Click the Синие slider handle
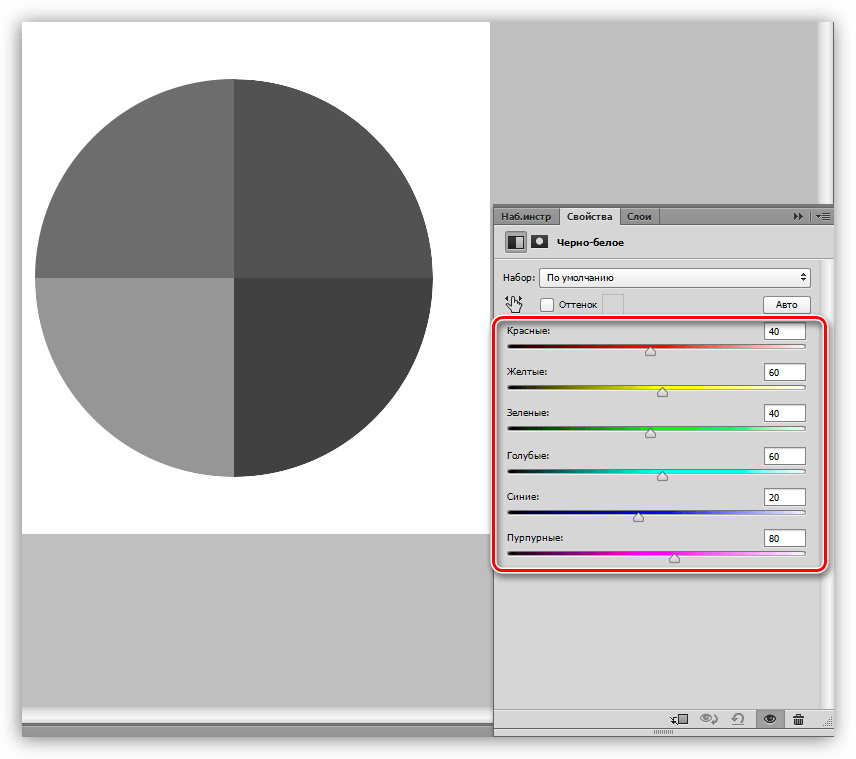Screen dimensions: 856x759 point(638,517)
